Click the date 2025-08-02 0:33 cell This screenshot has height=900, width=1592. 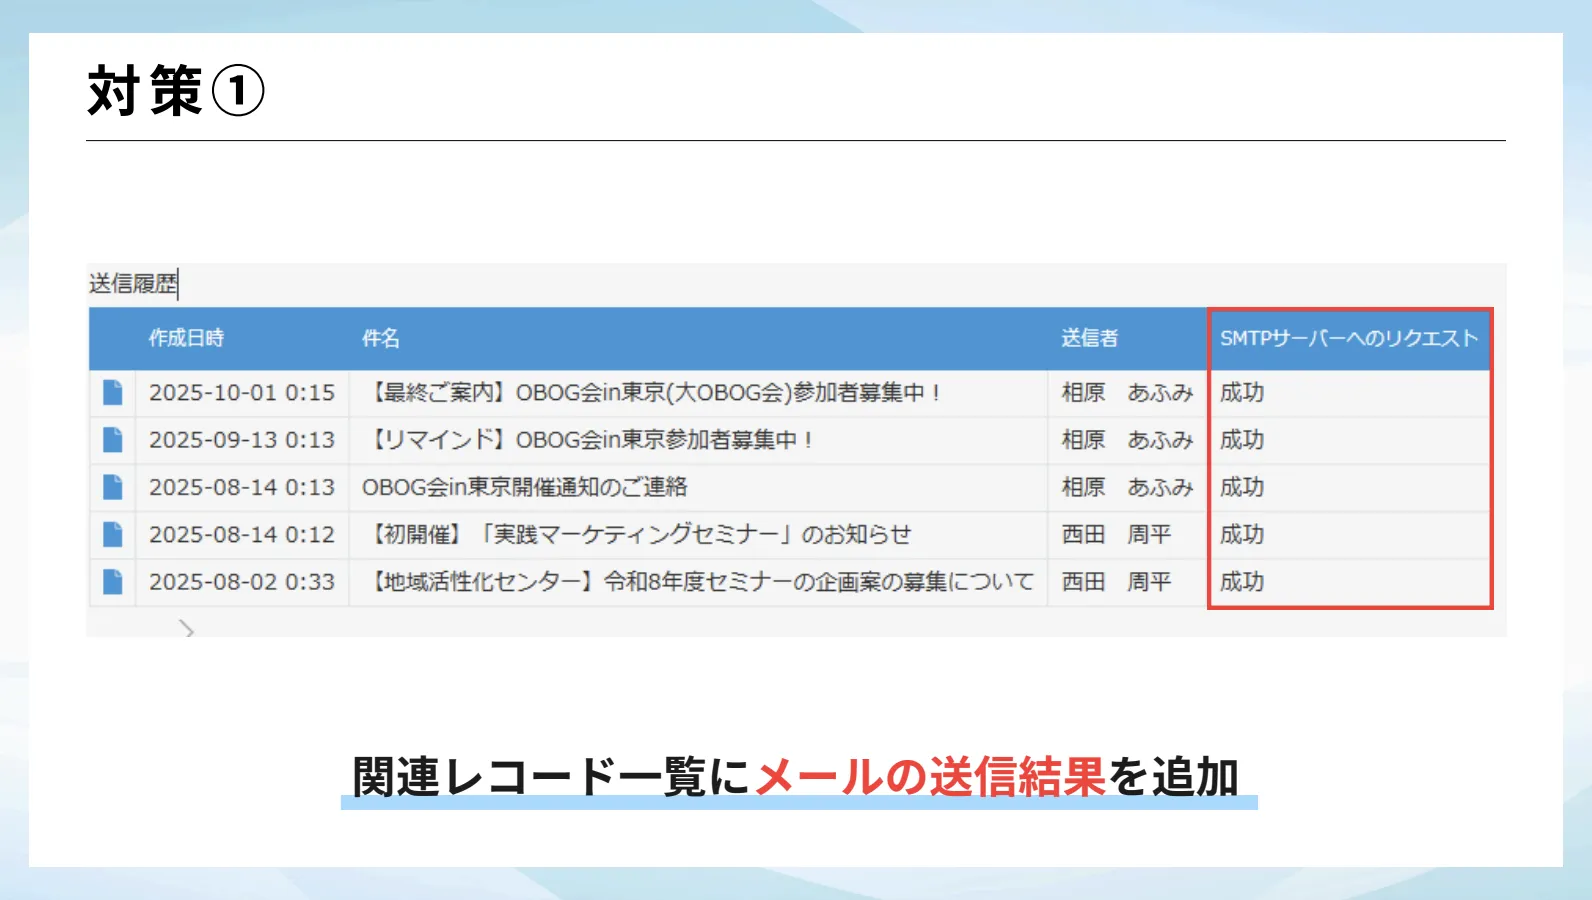coord(242,582)
